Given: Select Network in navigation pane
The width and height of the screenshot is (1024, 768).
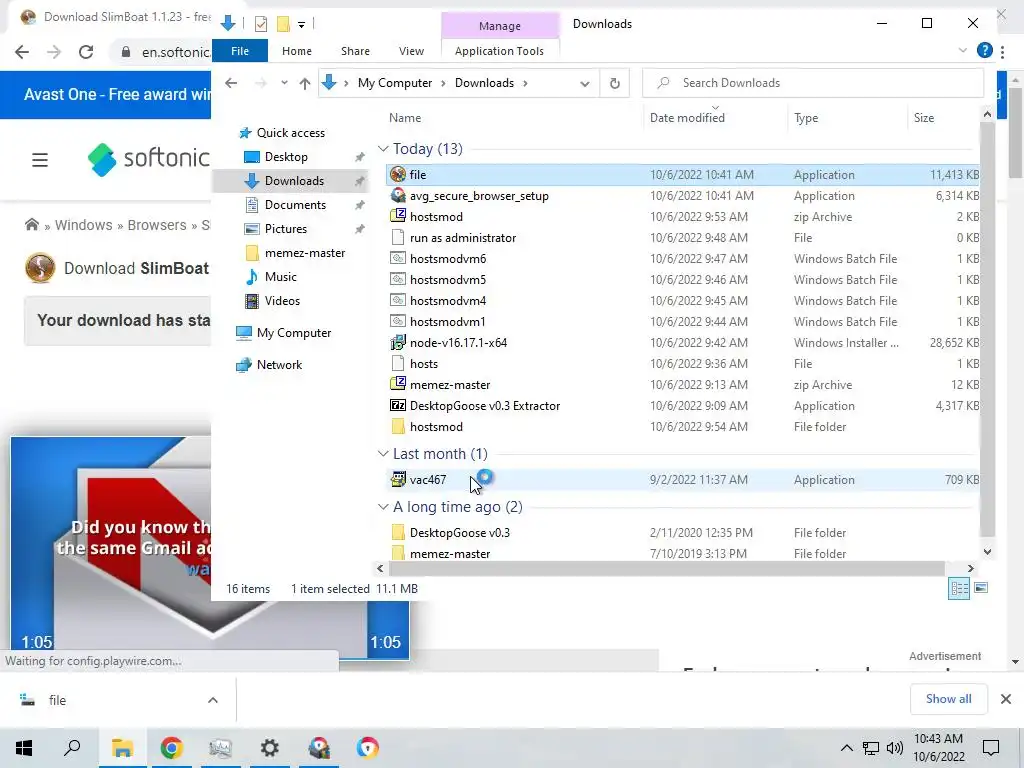Looking at the screenshot, I should pyautogui.click(x=279, y=365).
